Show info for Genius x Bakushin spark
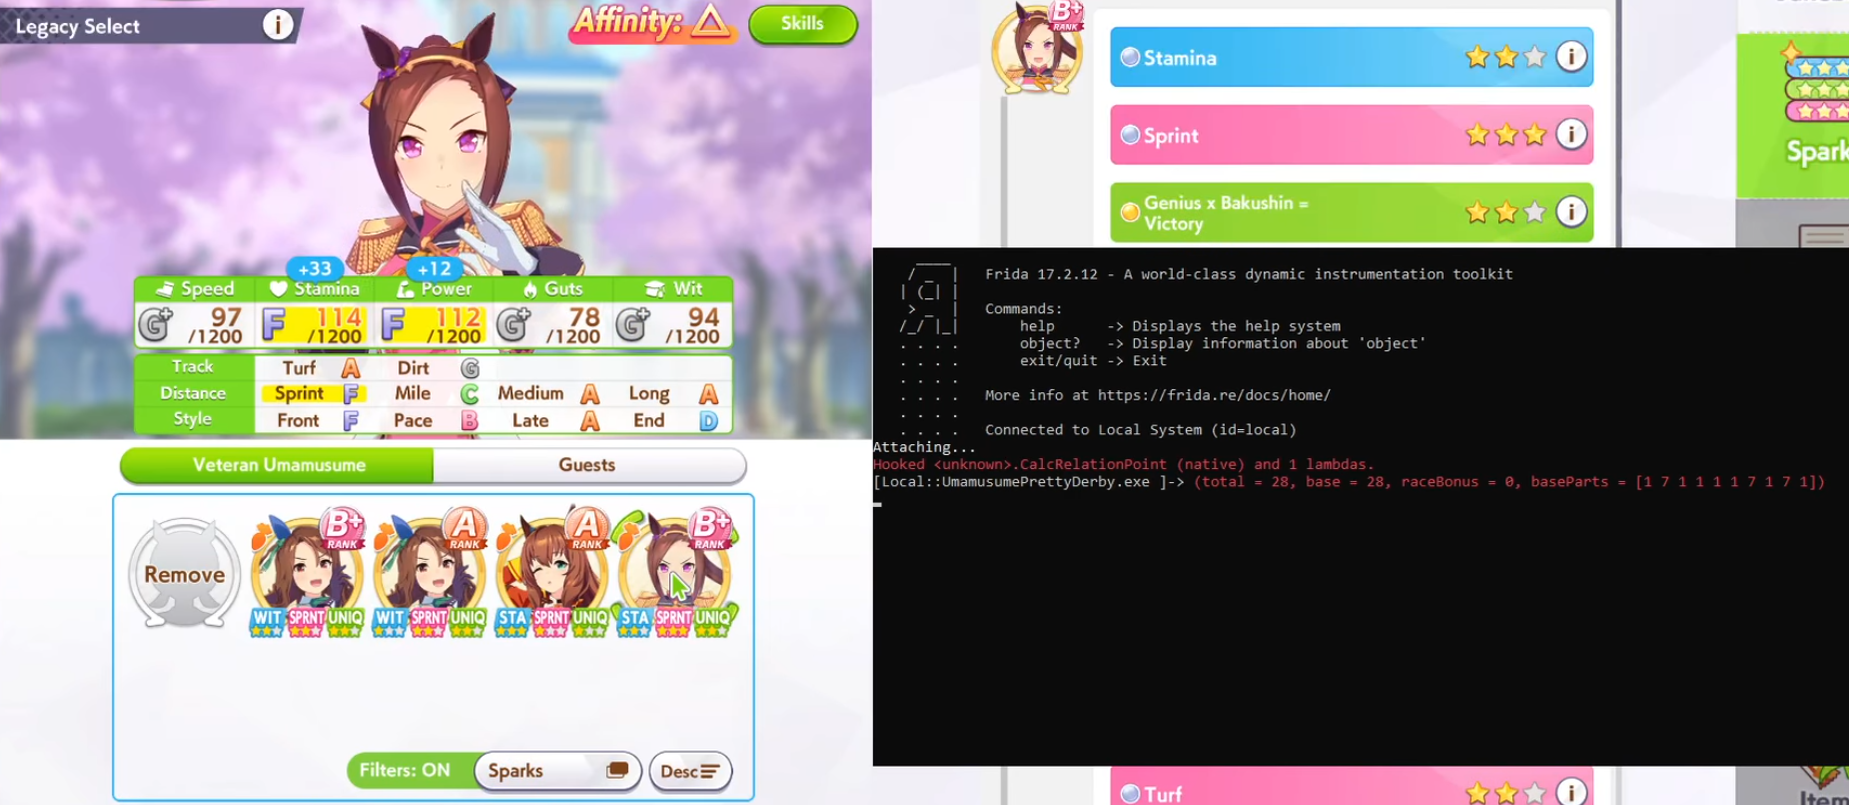Image resolution: width=1849 pixels, height=805 pixels. 1571,212
